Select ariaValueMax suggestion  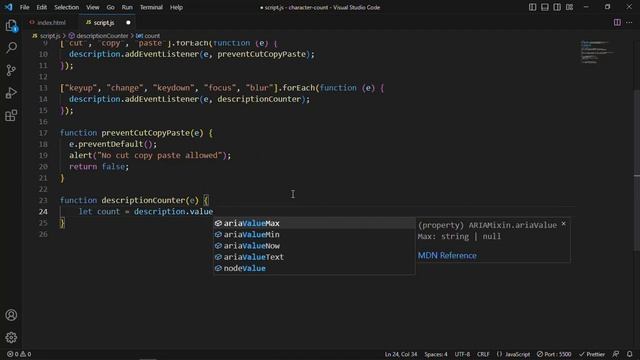314,223
